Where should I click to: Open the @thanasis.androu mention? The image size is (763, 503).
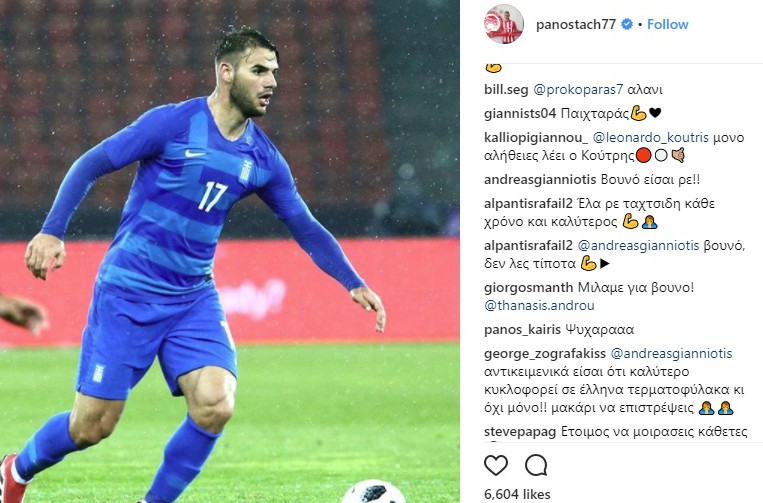(x=539, y=305)
